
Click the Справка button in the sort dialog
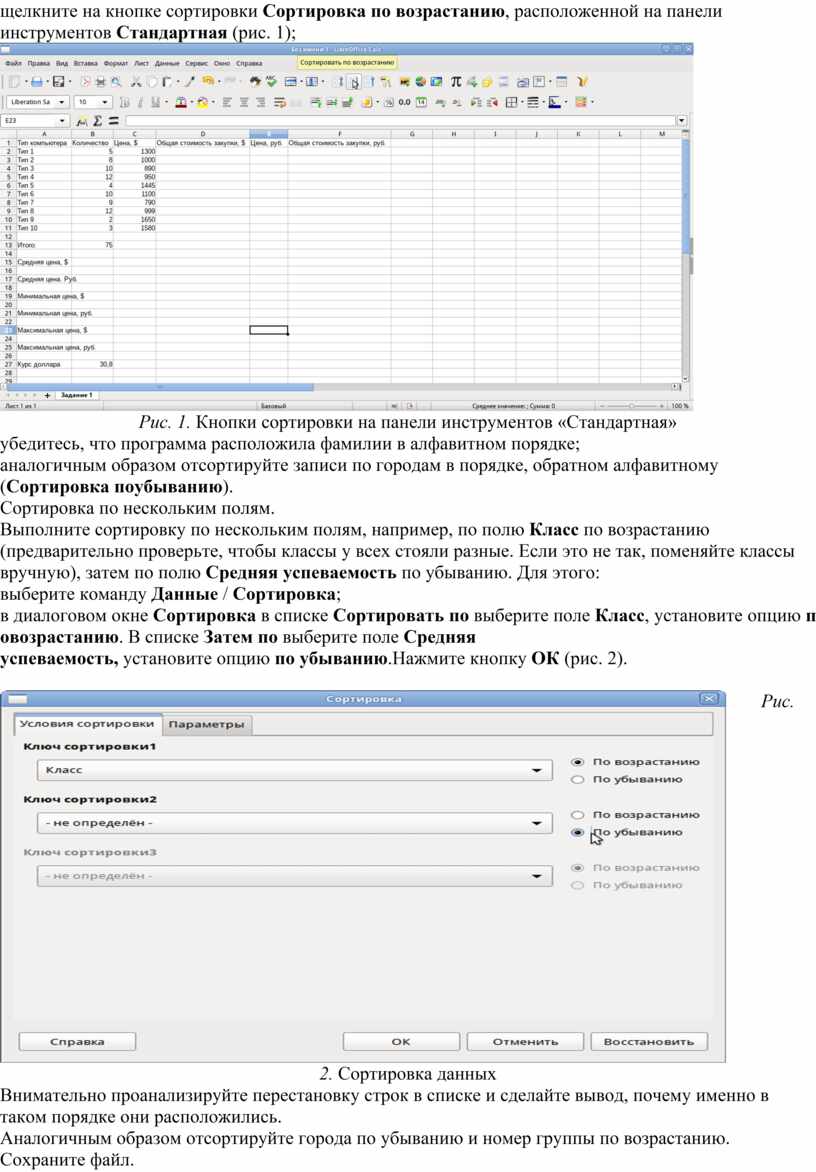tap(77, 1042)
